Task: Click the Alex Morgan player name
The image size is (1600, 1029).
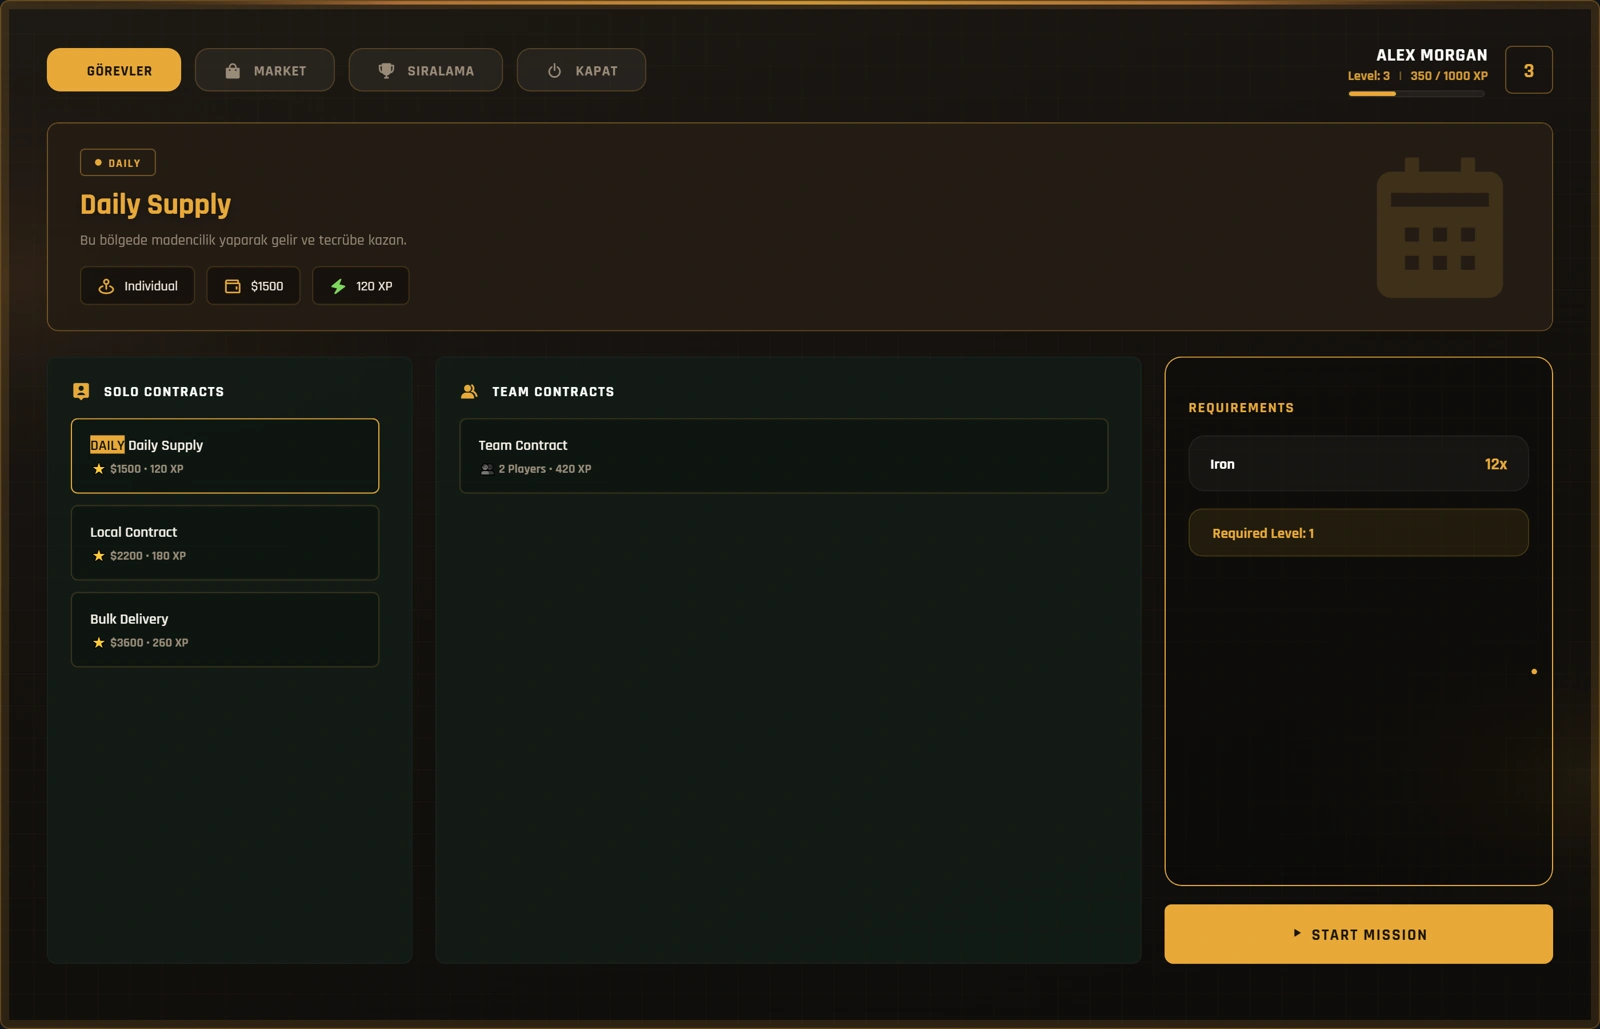Action: (x=1431, y=55)
